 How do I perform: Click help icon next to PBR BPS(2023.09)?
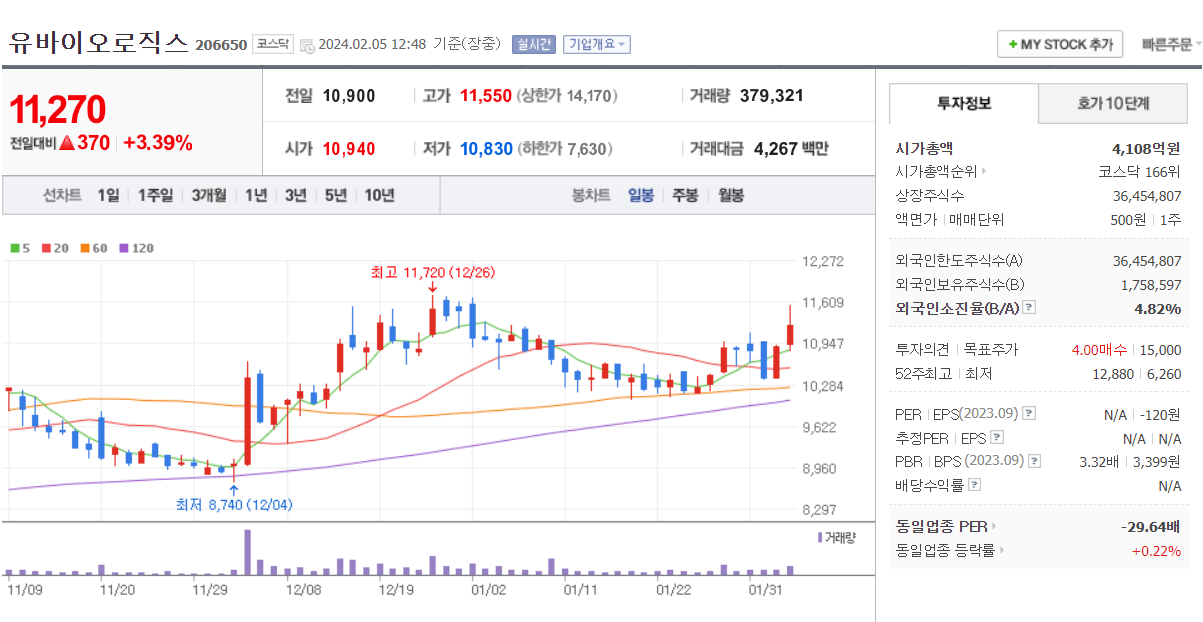pyautogui.click(x=1034, y=461)
